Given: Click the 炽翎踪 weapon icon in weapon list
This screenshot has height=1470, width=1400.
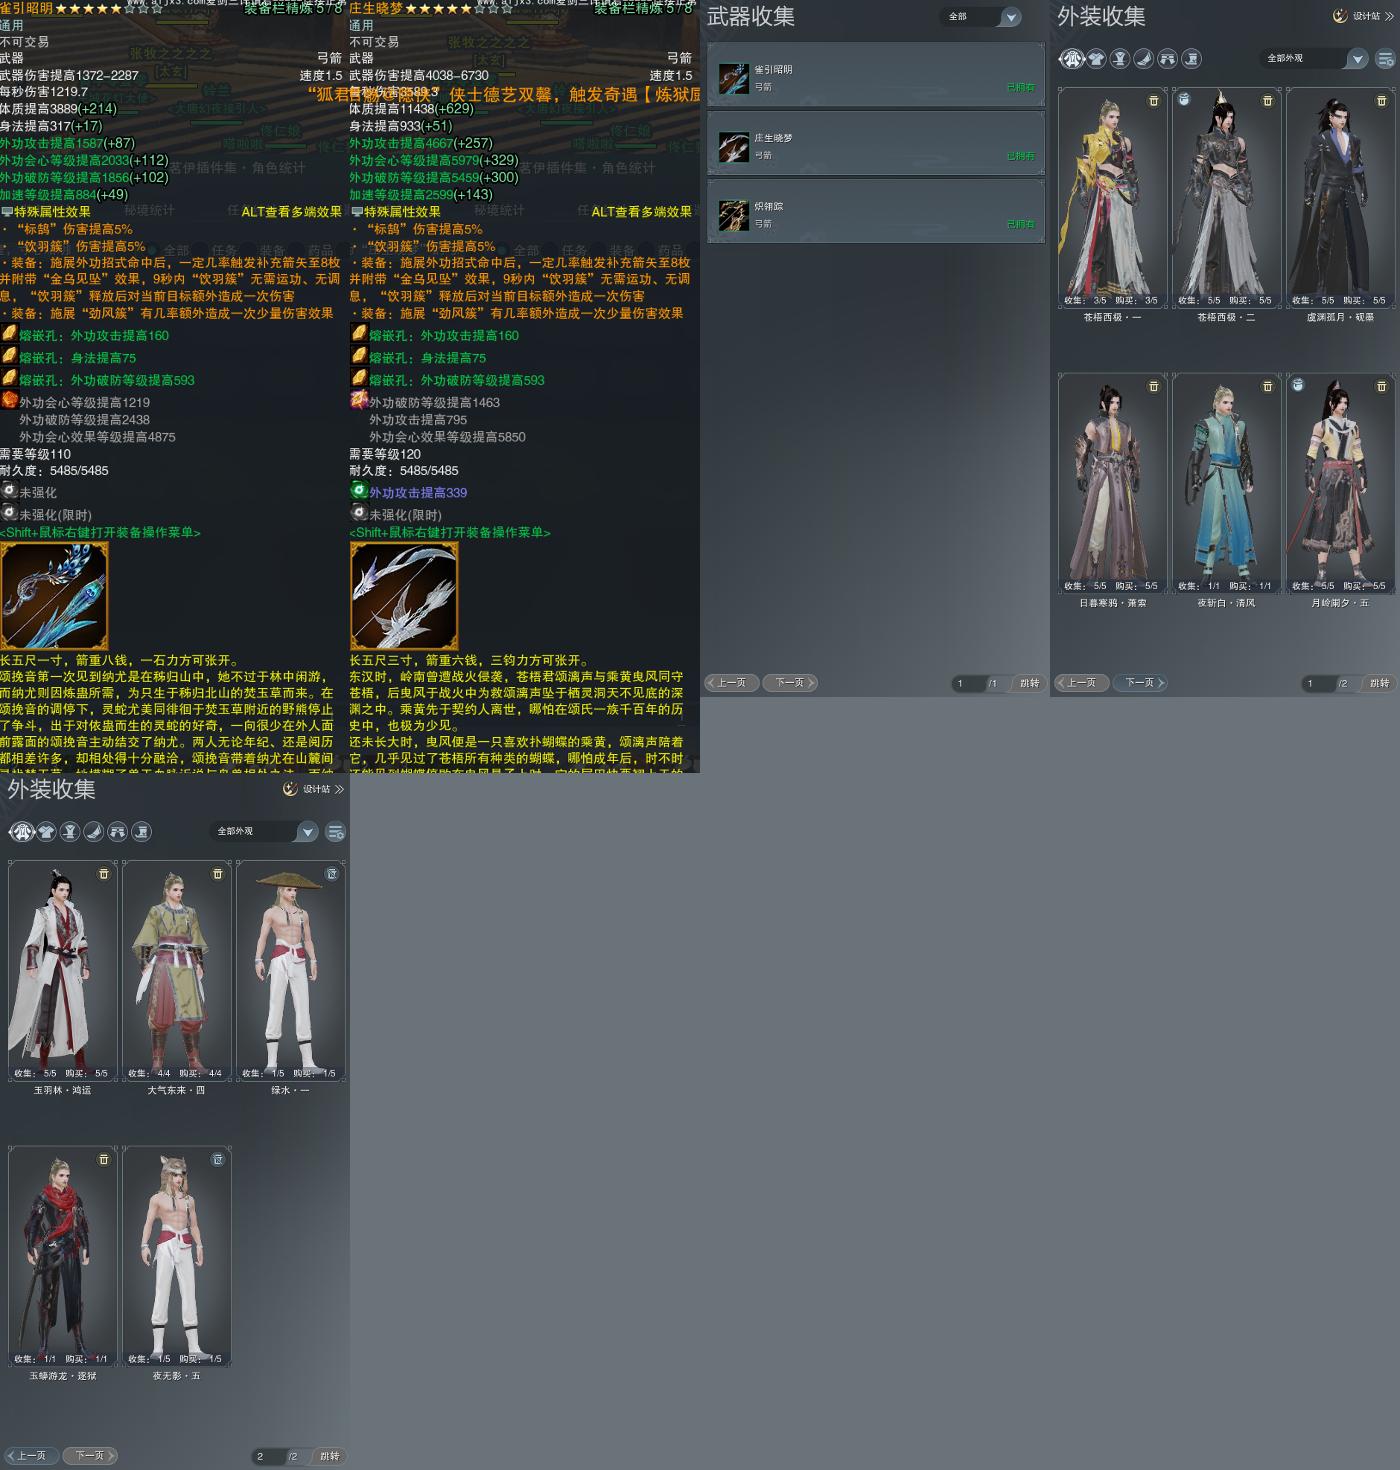Looking at the screenshot, I should [x=733, y=215].
